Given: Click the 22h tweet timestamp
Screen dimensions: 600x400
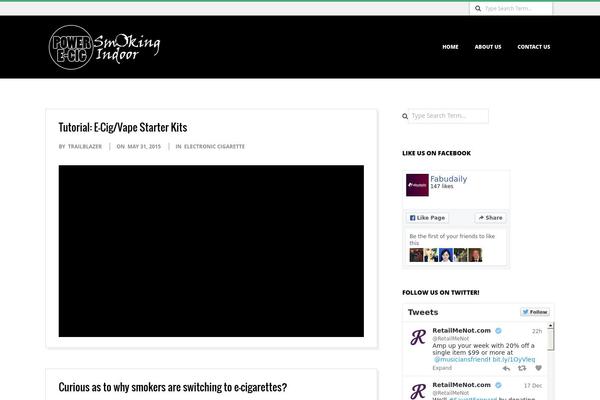Looking at the screenshot, I should click(537, 331).
